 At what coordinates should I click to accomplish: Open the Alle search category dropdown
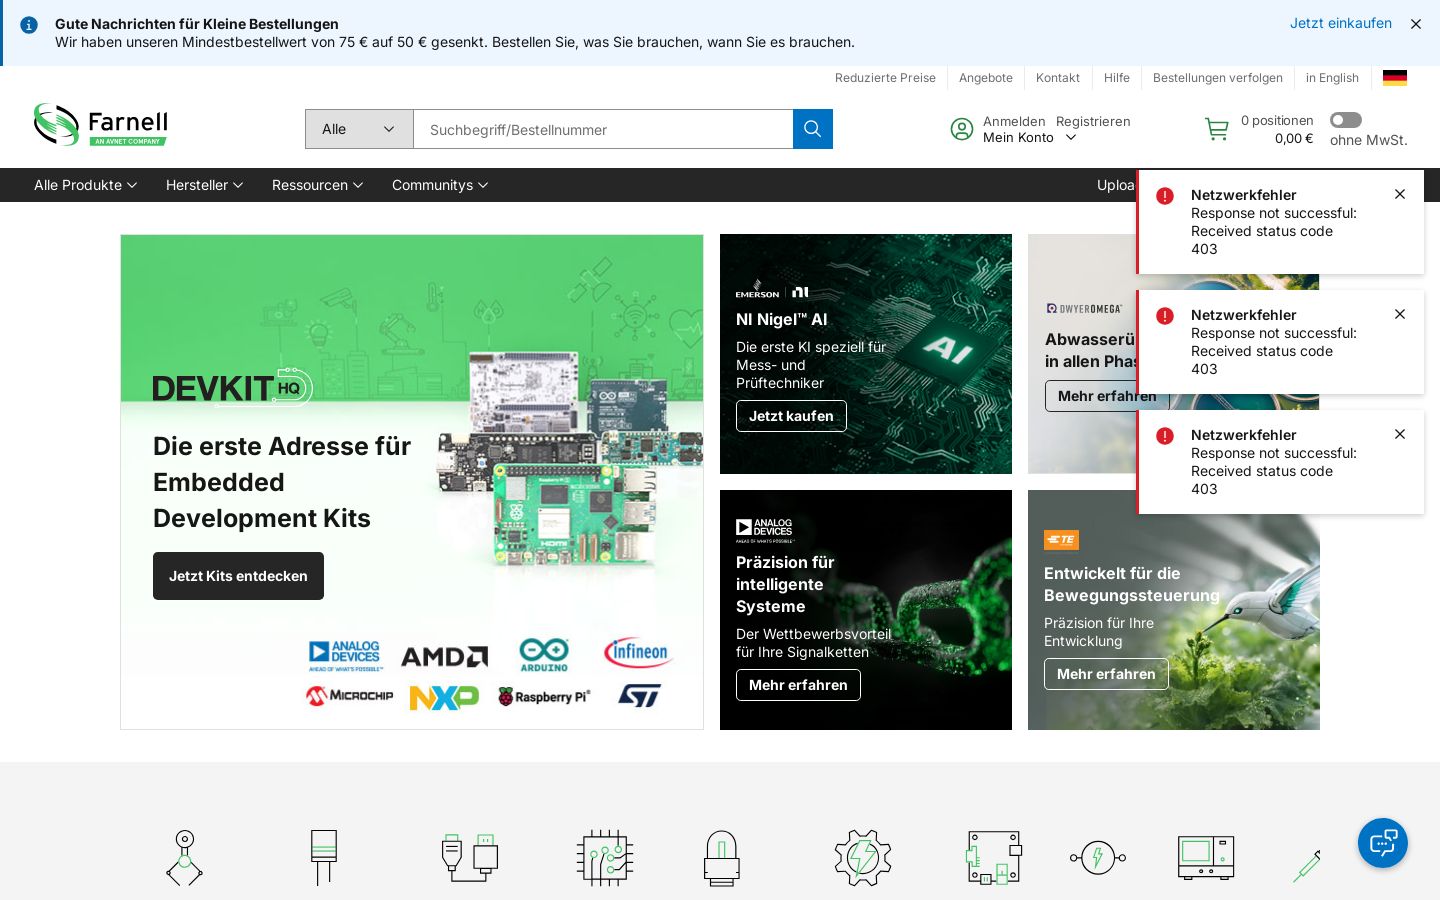[x=359, y=129]
